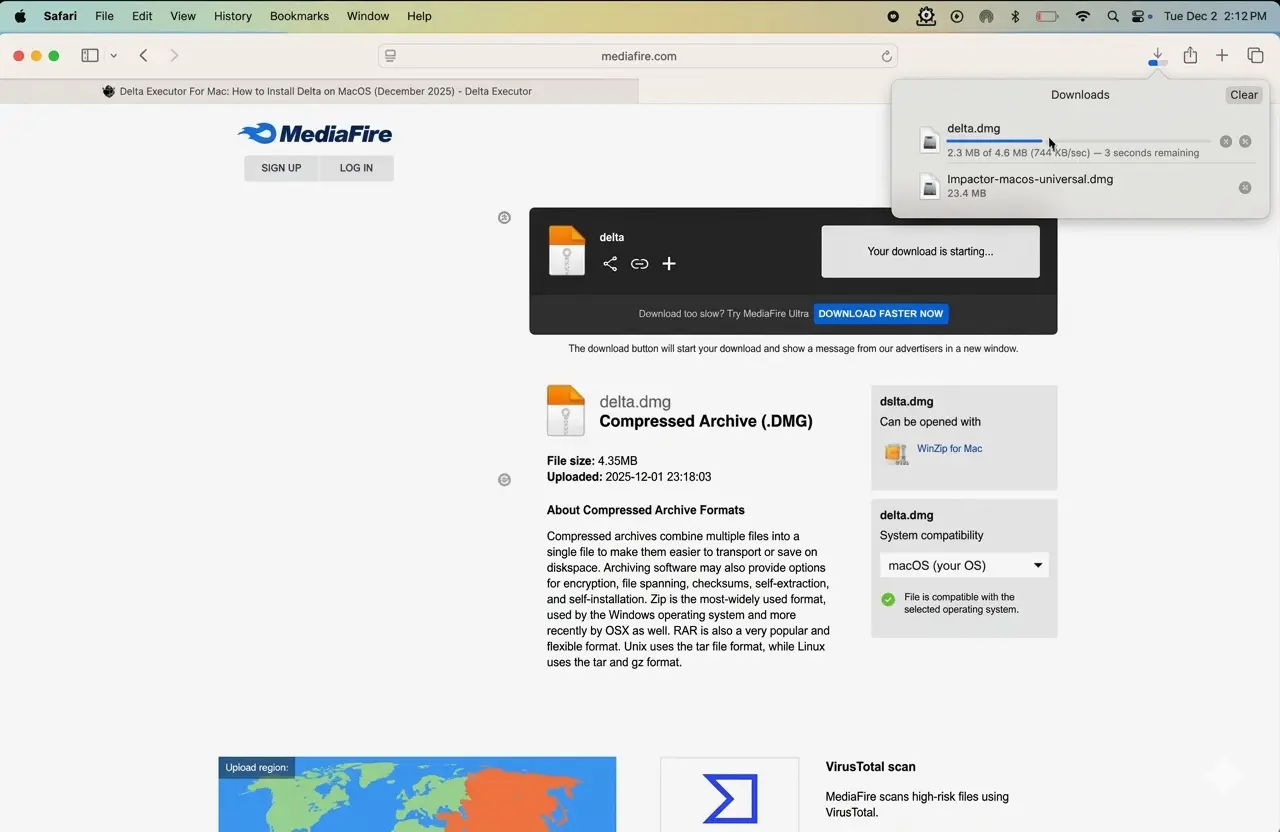Viewport: 1280px width, 832px height.
Task: Click the AirDrop menu bar icon
Action: pyautogui.click(x=986, y=16)
